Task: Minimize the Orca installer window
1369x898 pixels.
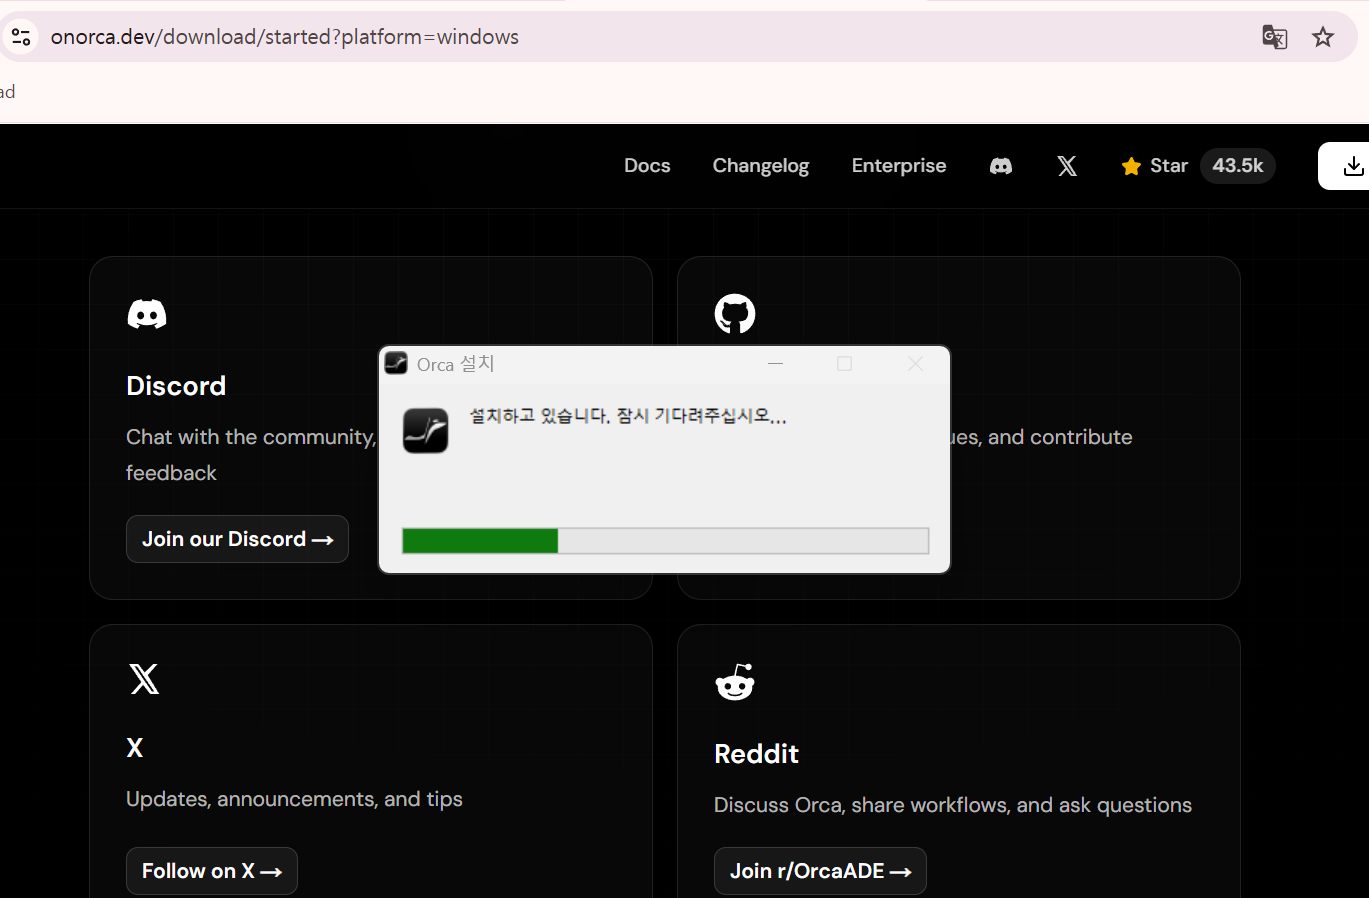Action: click(x=775, y=364)
